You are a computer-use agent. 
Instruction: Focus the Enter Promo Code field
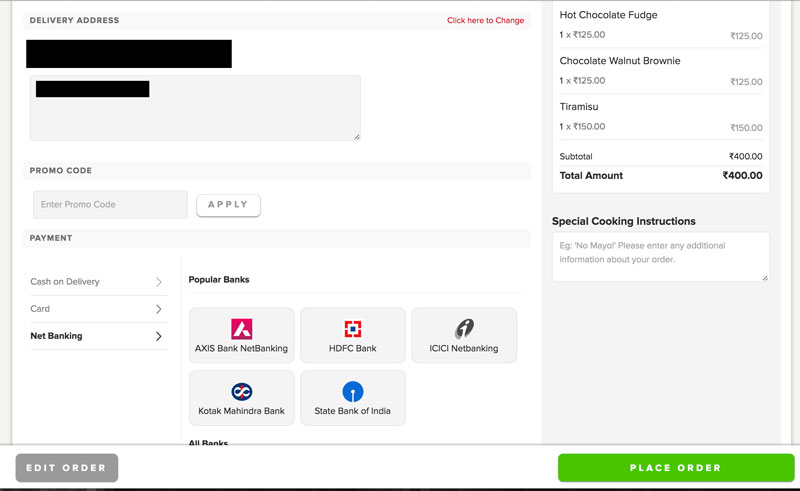click(x=110, y=205)
